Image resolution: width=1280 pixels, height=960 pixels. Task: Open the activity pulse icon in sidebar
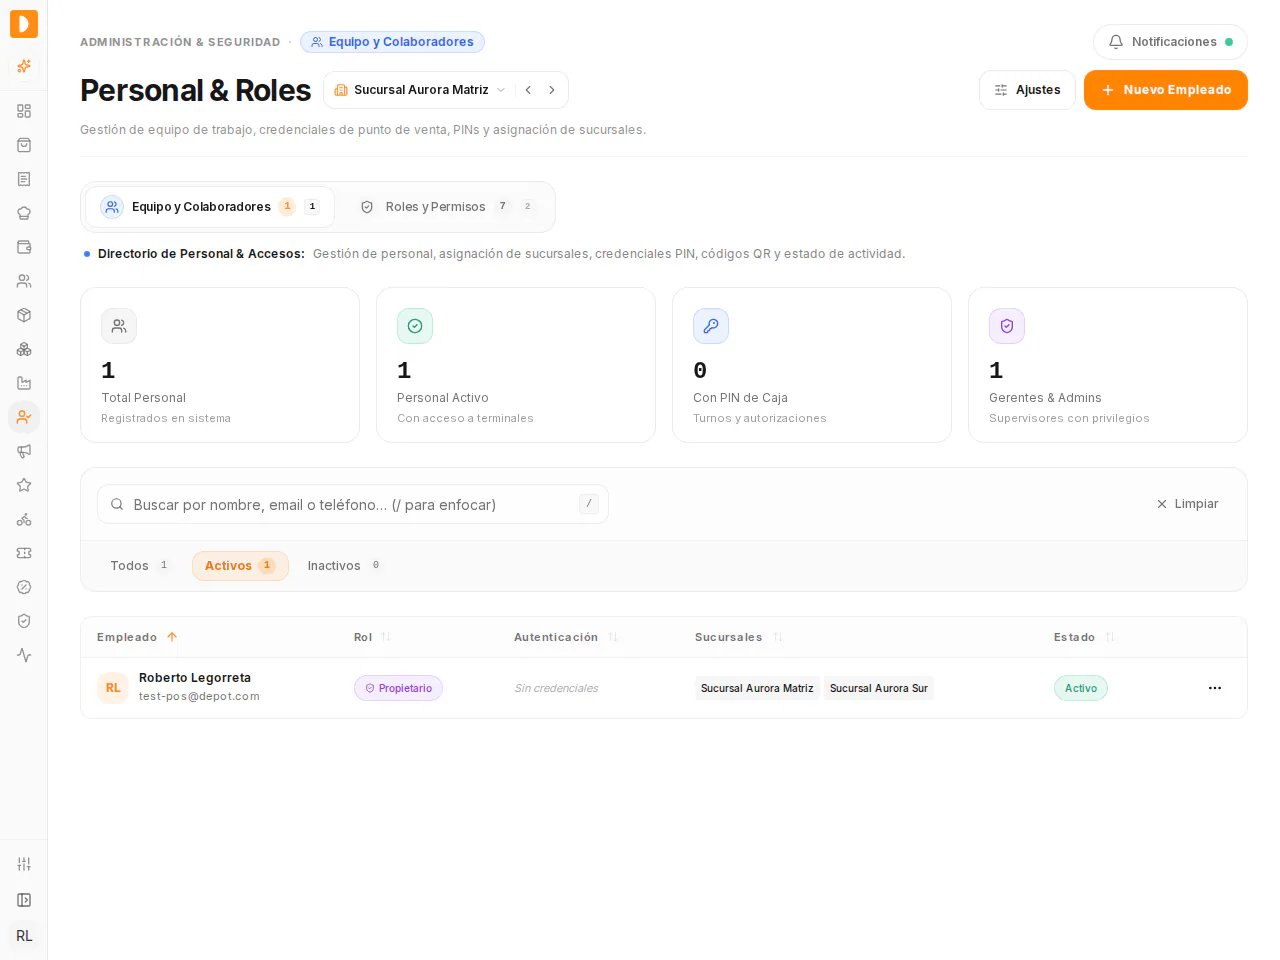[24, 655]
